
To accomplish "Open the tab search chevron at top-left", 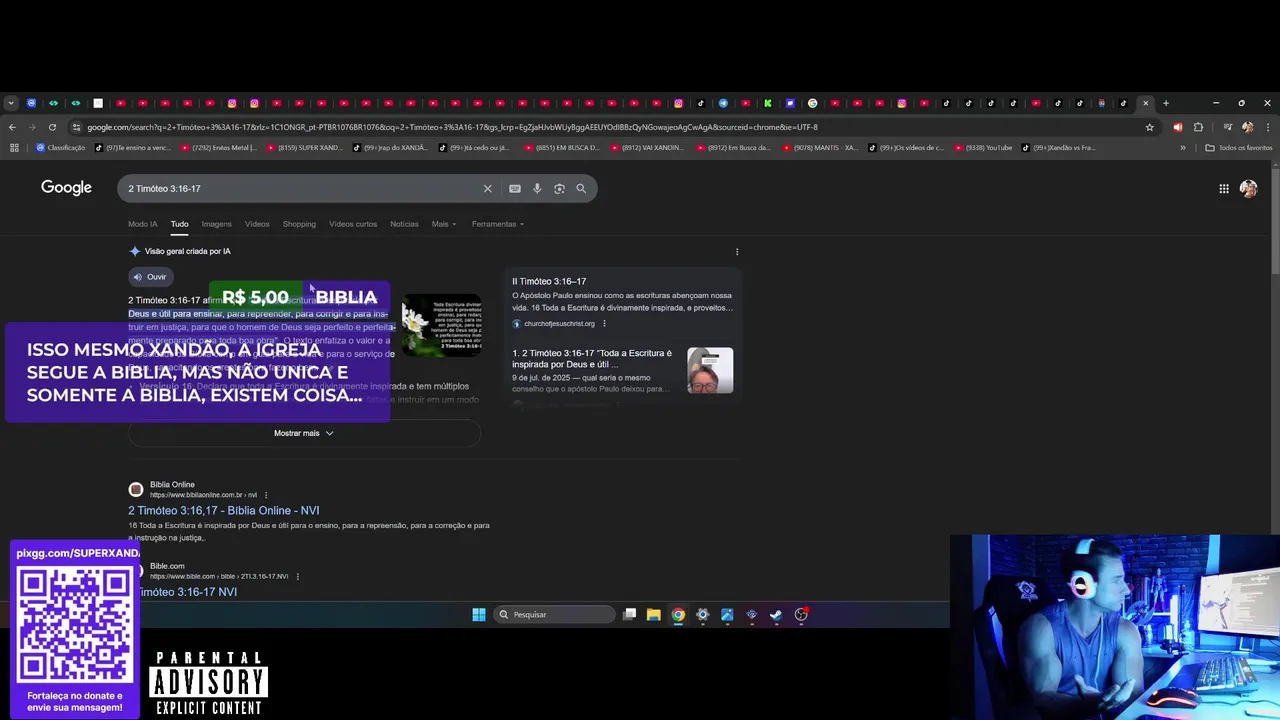I will click(x=11, y=103).
